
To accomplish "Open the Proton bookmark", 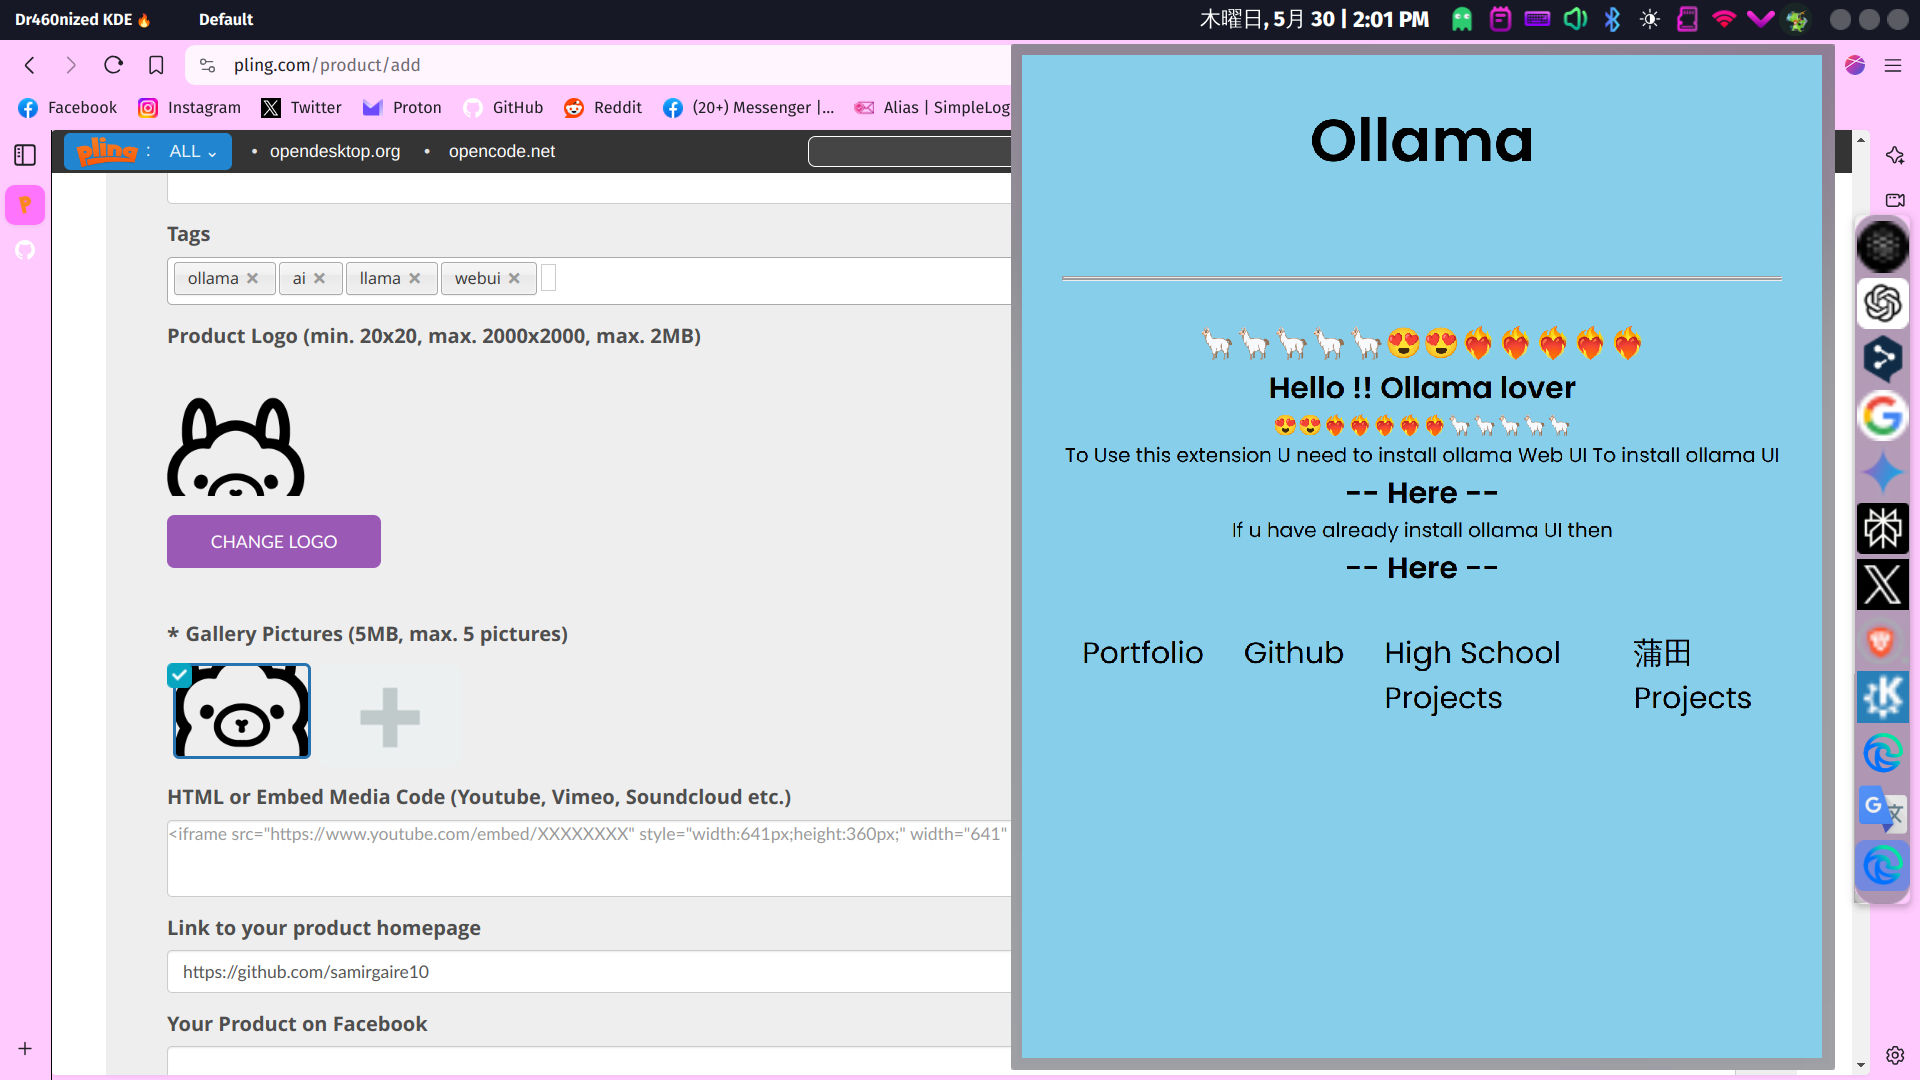I will (403, 108).
